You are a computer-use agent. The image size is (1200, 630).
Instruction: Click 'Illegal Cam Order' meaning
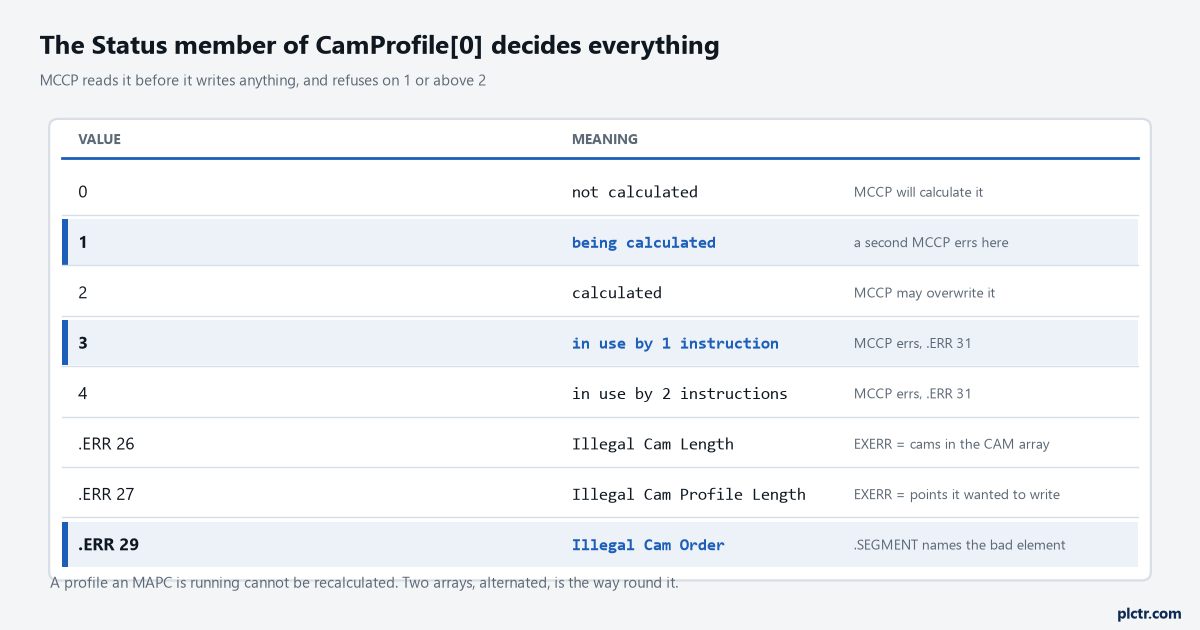click(648, 545)
